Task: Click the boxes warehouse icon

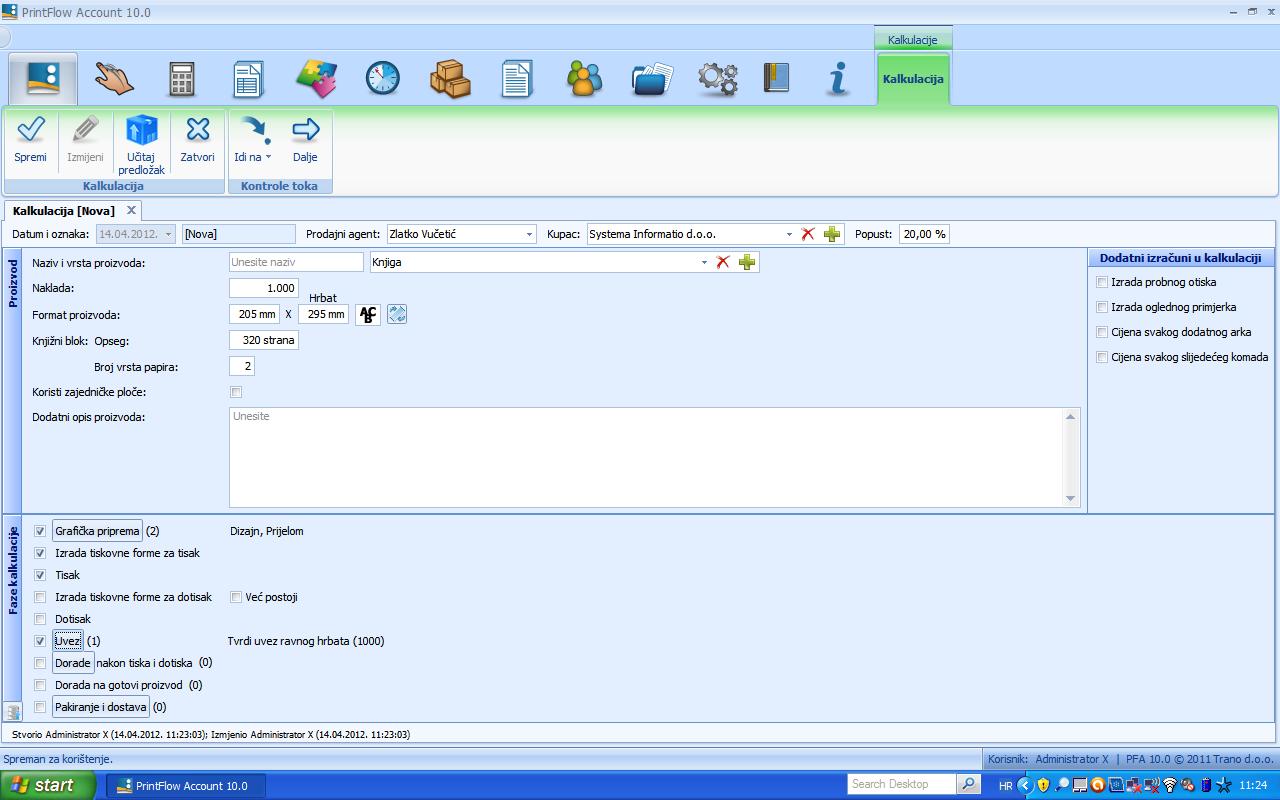Action: point(450,78)
